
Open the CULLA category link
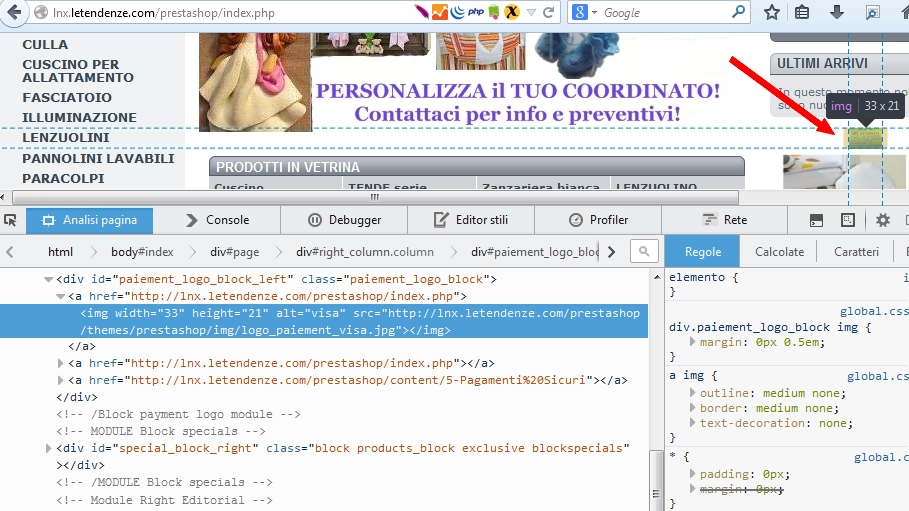[x=45, y=45]
